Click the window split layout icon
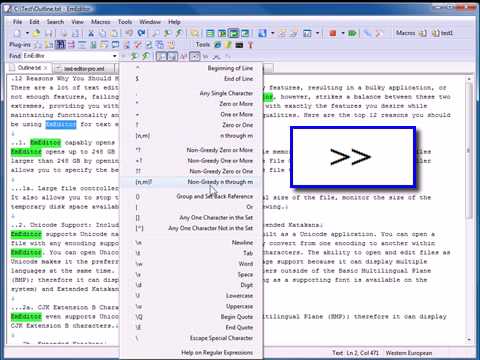 point(307,33)
